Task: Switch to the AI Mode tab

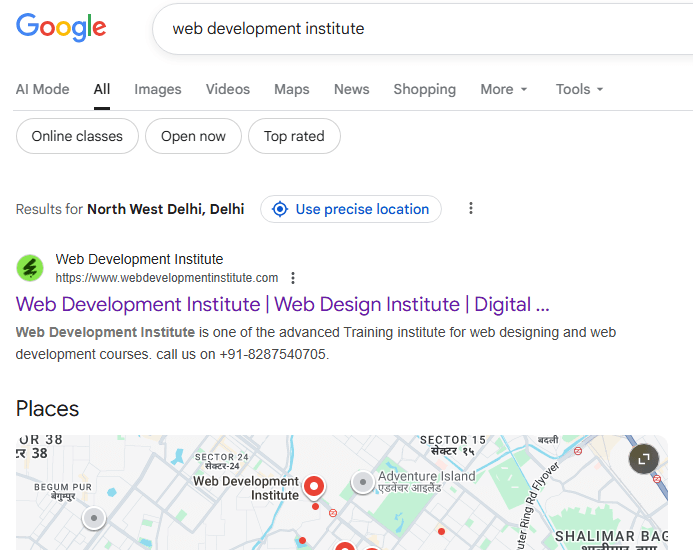Action: point(43,89)
